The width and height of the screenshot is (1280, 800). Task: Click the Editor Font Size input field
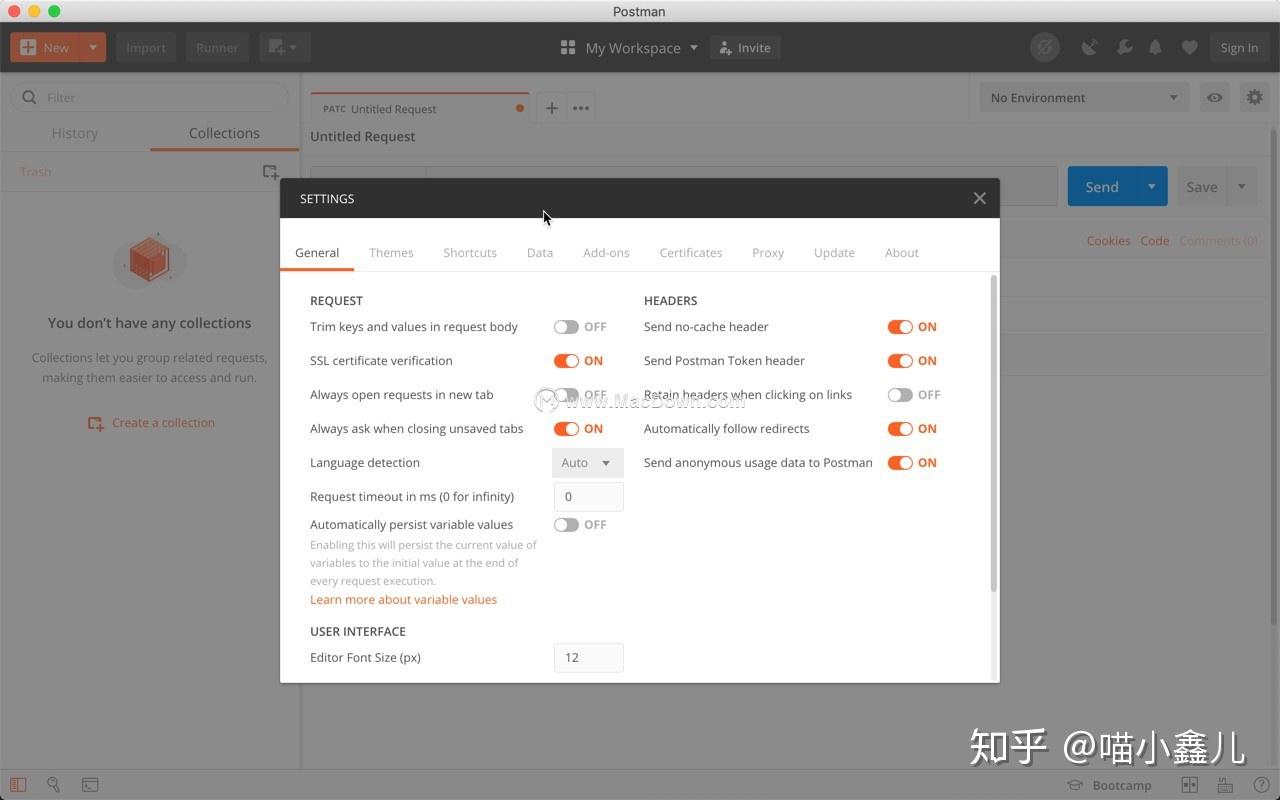click(588, 657)
